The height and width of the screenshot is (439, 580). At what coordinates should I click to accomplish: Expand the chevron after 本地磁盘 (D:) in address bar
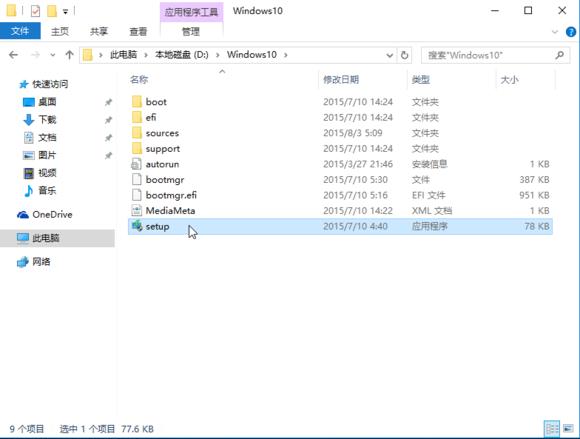coord(218,55)
